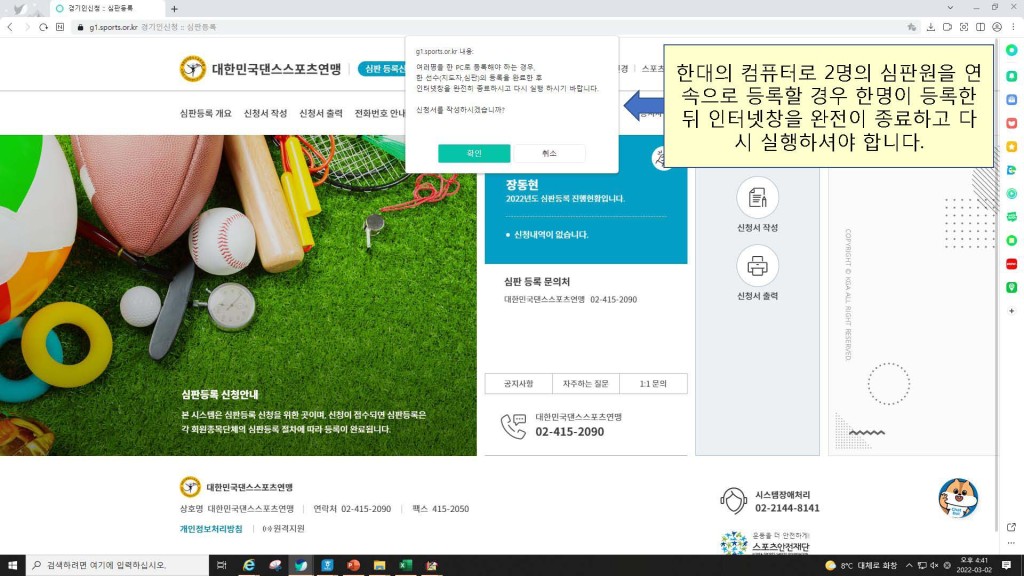Click the browser address bar URL

[x=150, y=27]
